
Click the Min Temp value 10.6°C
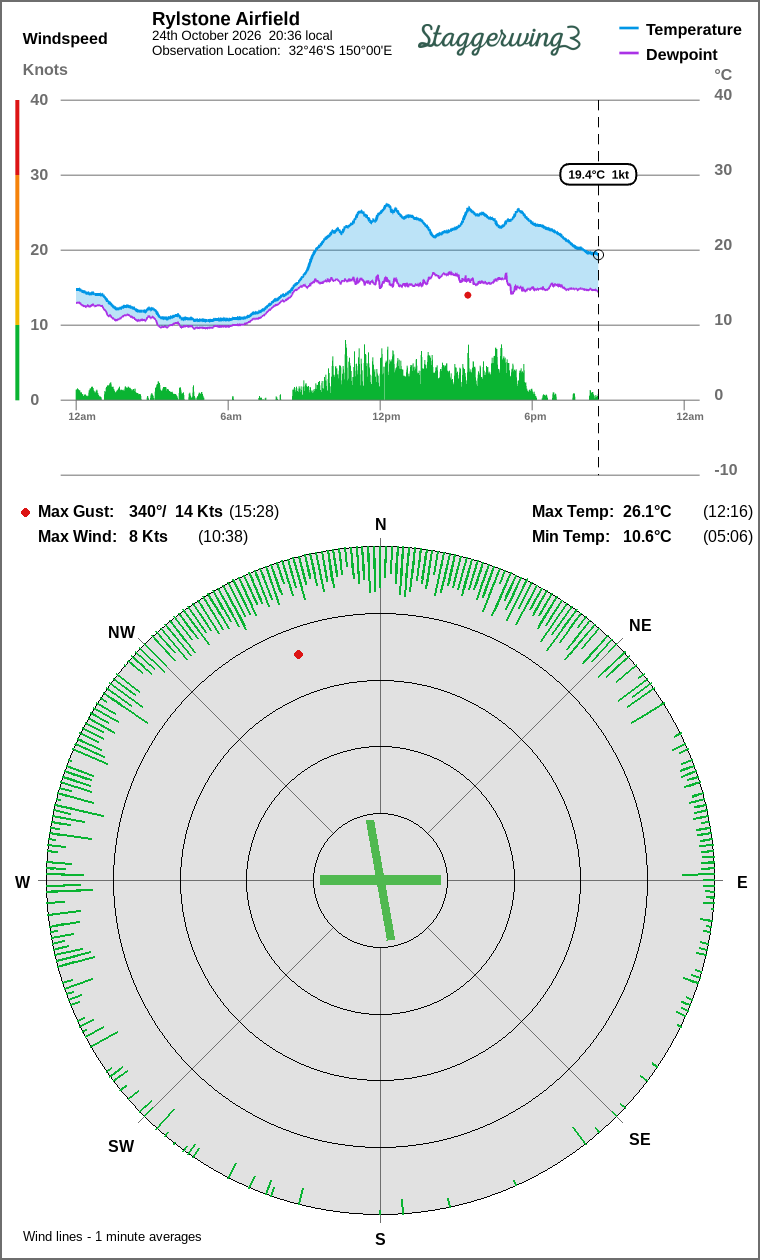pos(647,537)
